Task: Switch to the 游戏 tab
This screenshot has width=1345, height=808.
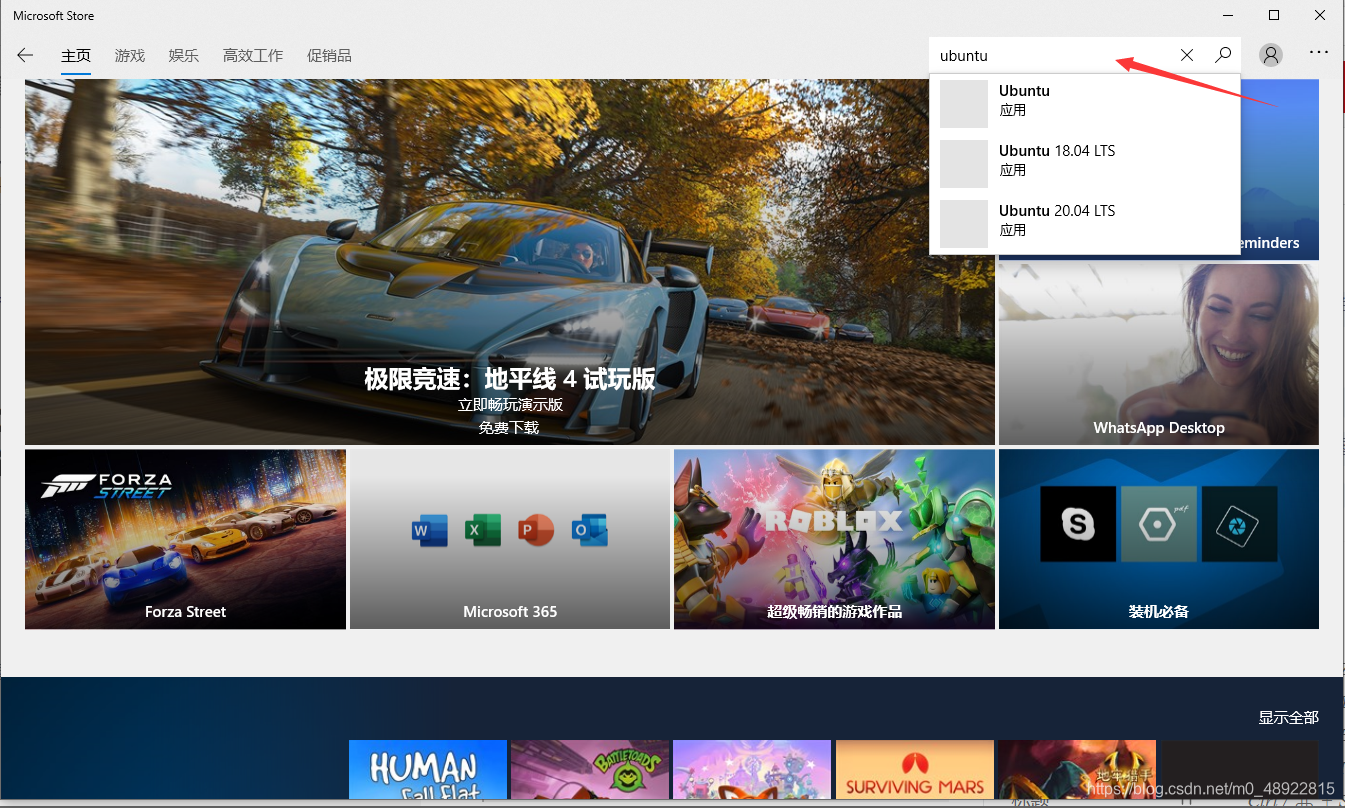Action: tap(130, 56)
